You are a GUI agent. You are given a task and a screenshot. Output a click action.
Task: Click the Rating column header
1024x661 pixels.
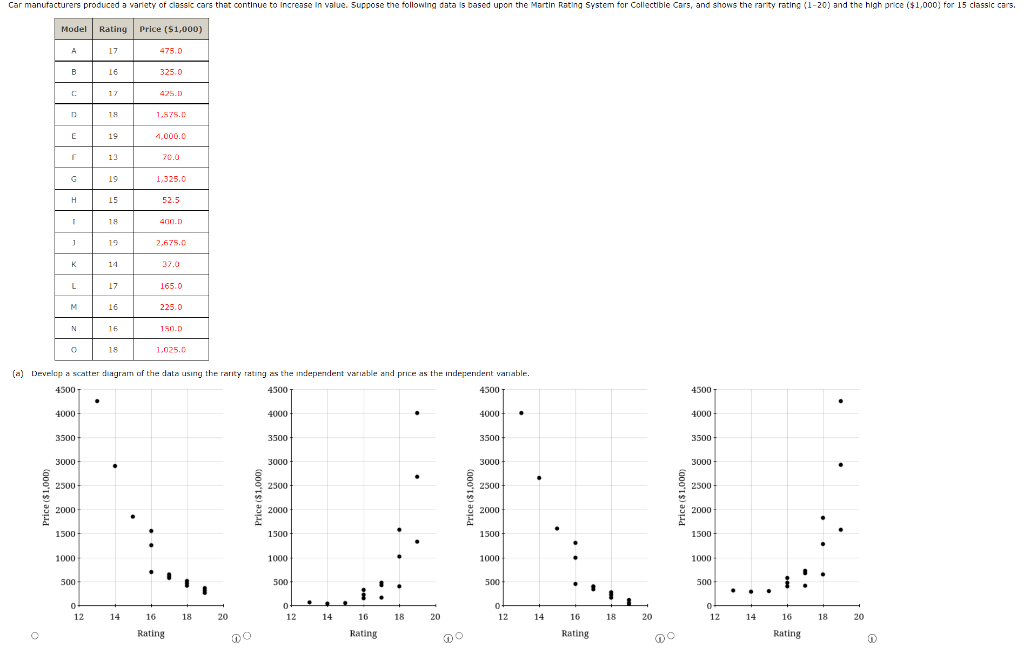(111, 29)
